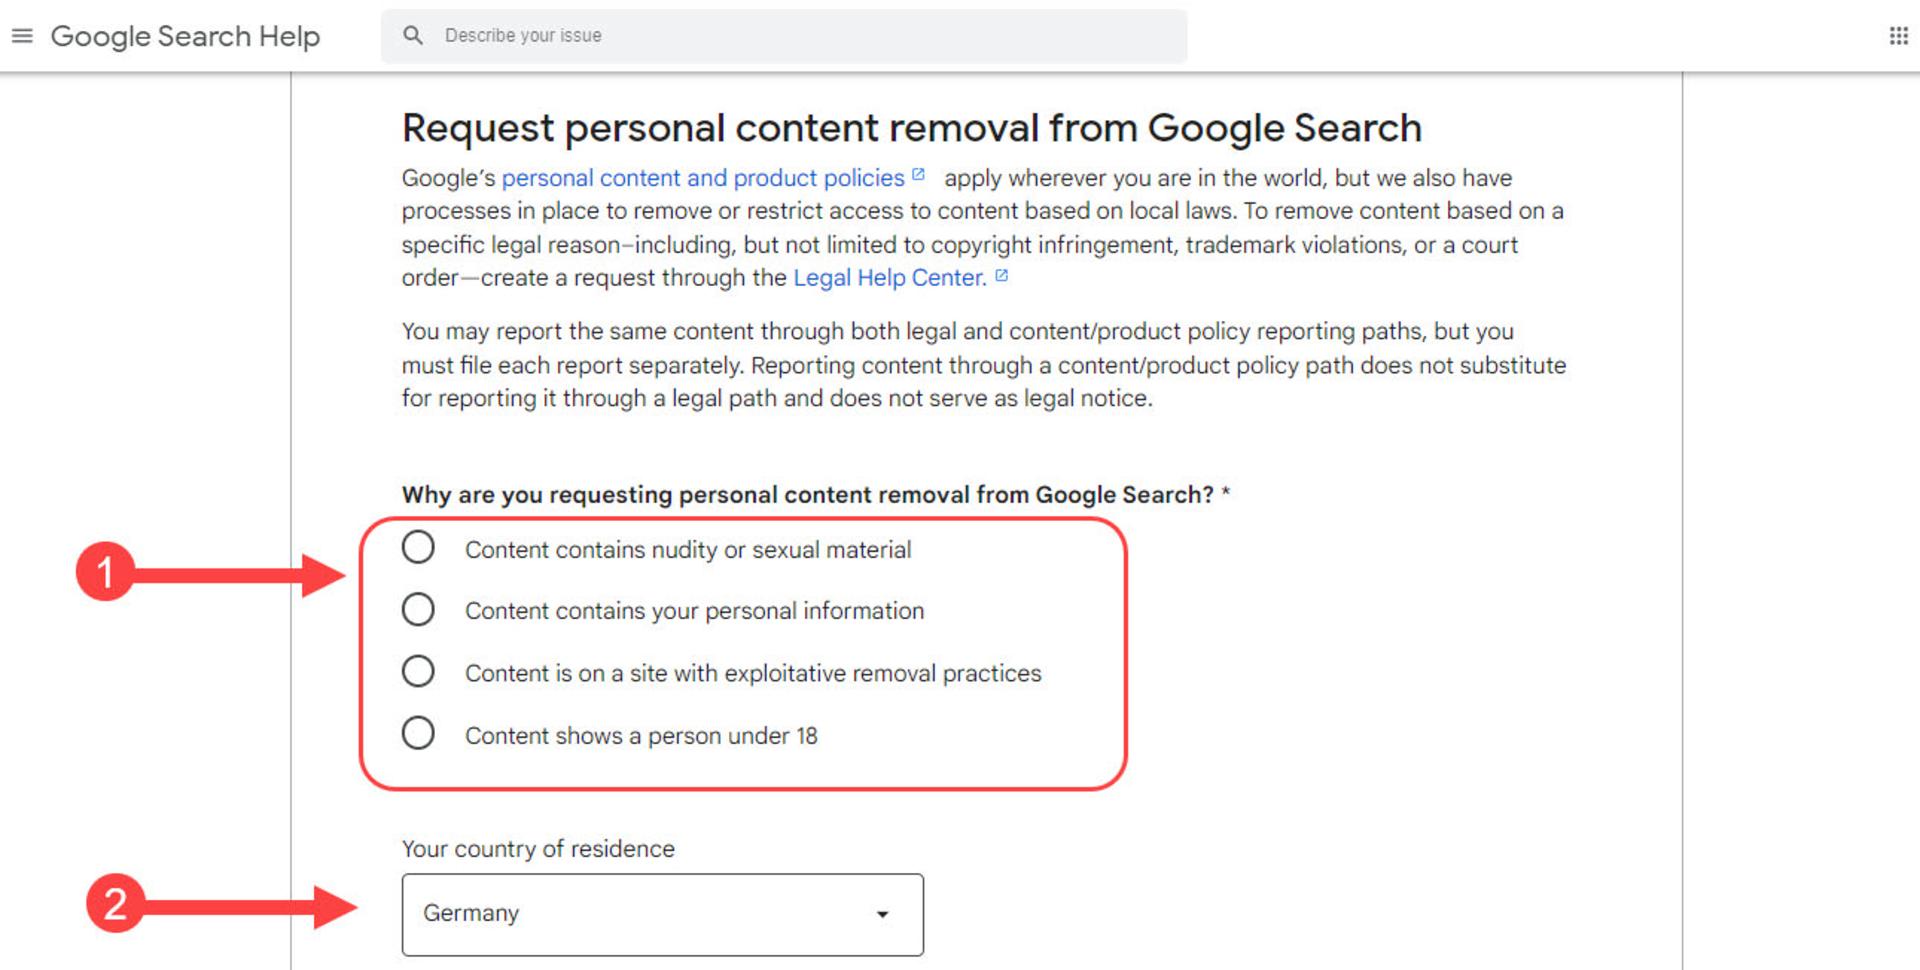Image resolution: width=1920 pixels, height=970 pixels.
Task: Click external link icon after Legal Help Center
Action: click(1001, 276)
